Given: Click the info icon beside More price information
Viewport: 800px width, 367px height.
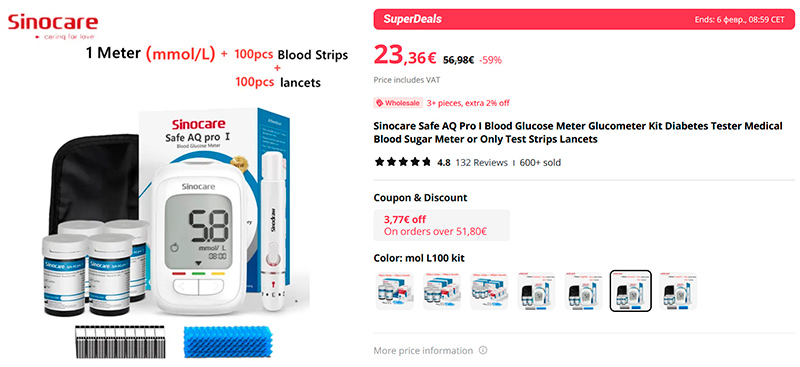Looking at the screenshot, I should [x=483, y=351].
